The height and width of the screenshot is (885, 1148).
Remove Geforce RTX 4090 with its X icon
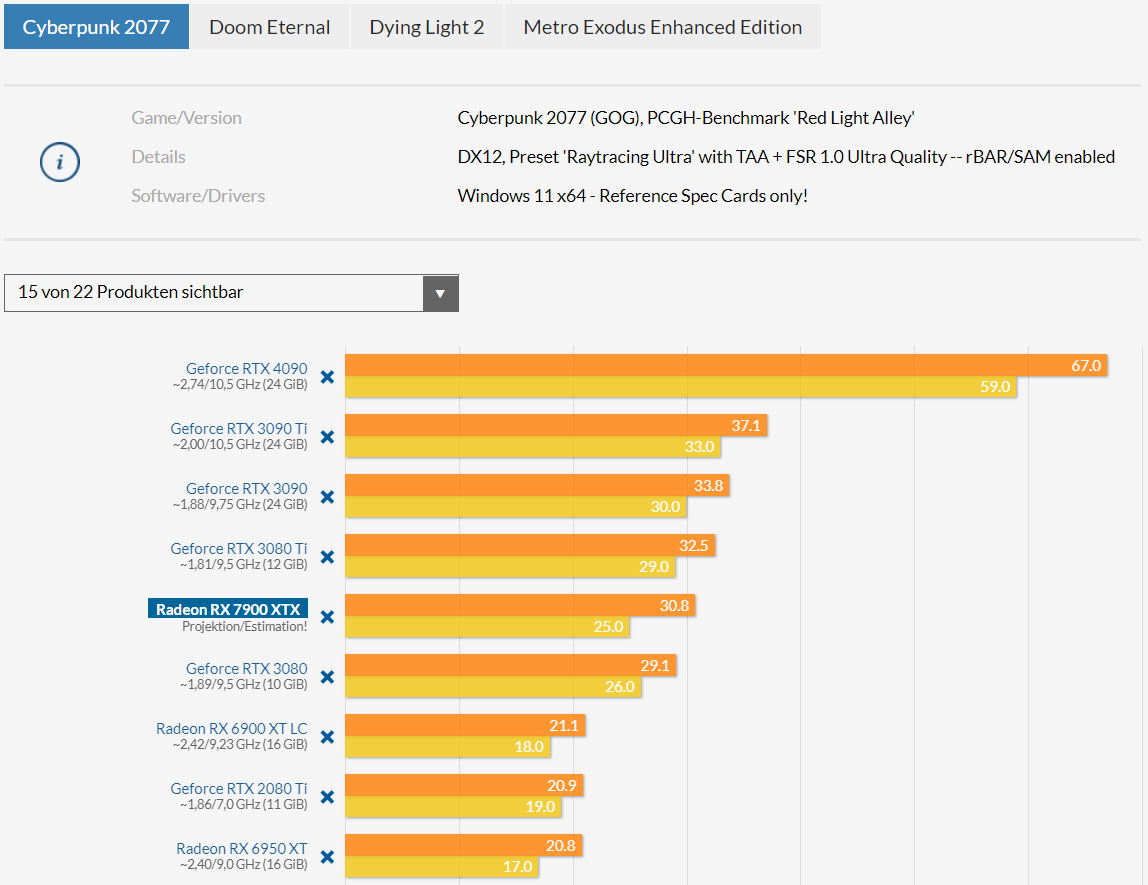point(327,377)
